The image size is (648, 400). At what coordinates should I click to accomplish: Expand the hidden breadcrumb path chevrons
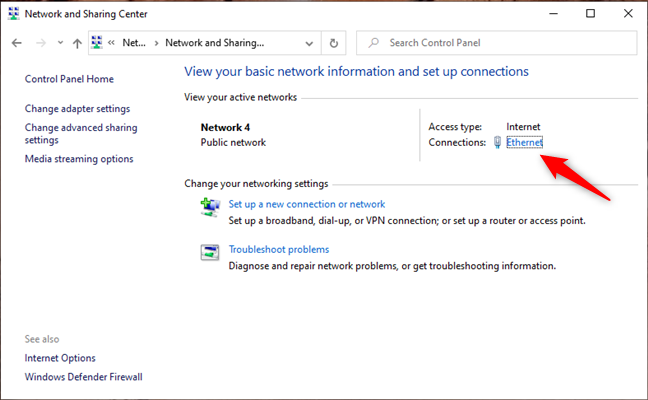[x=113, y=43]
